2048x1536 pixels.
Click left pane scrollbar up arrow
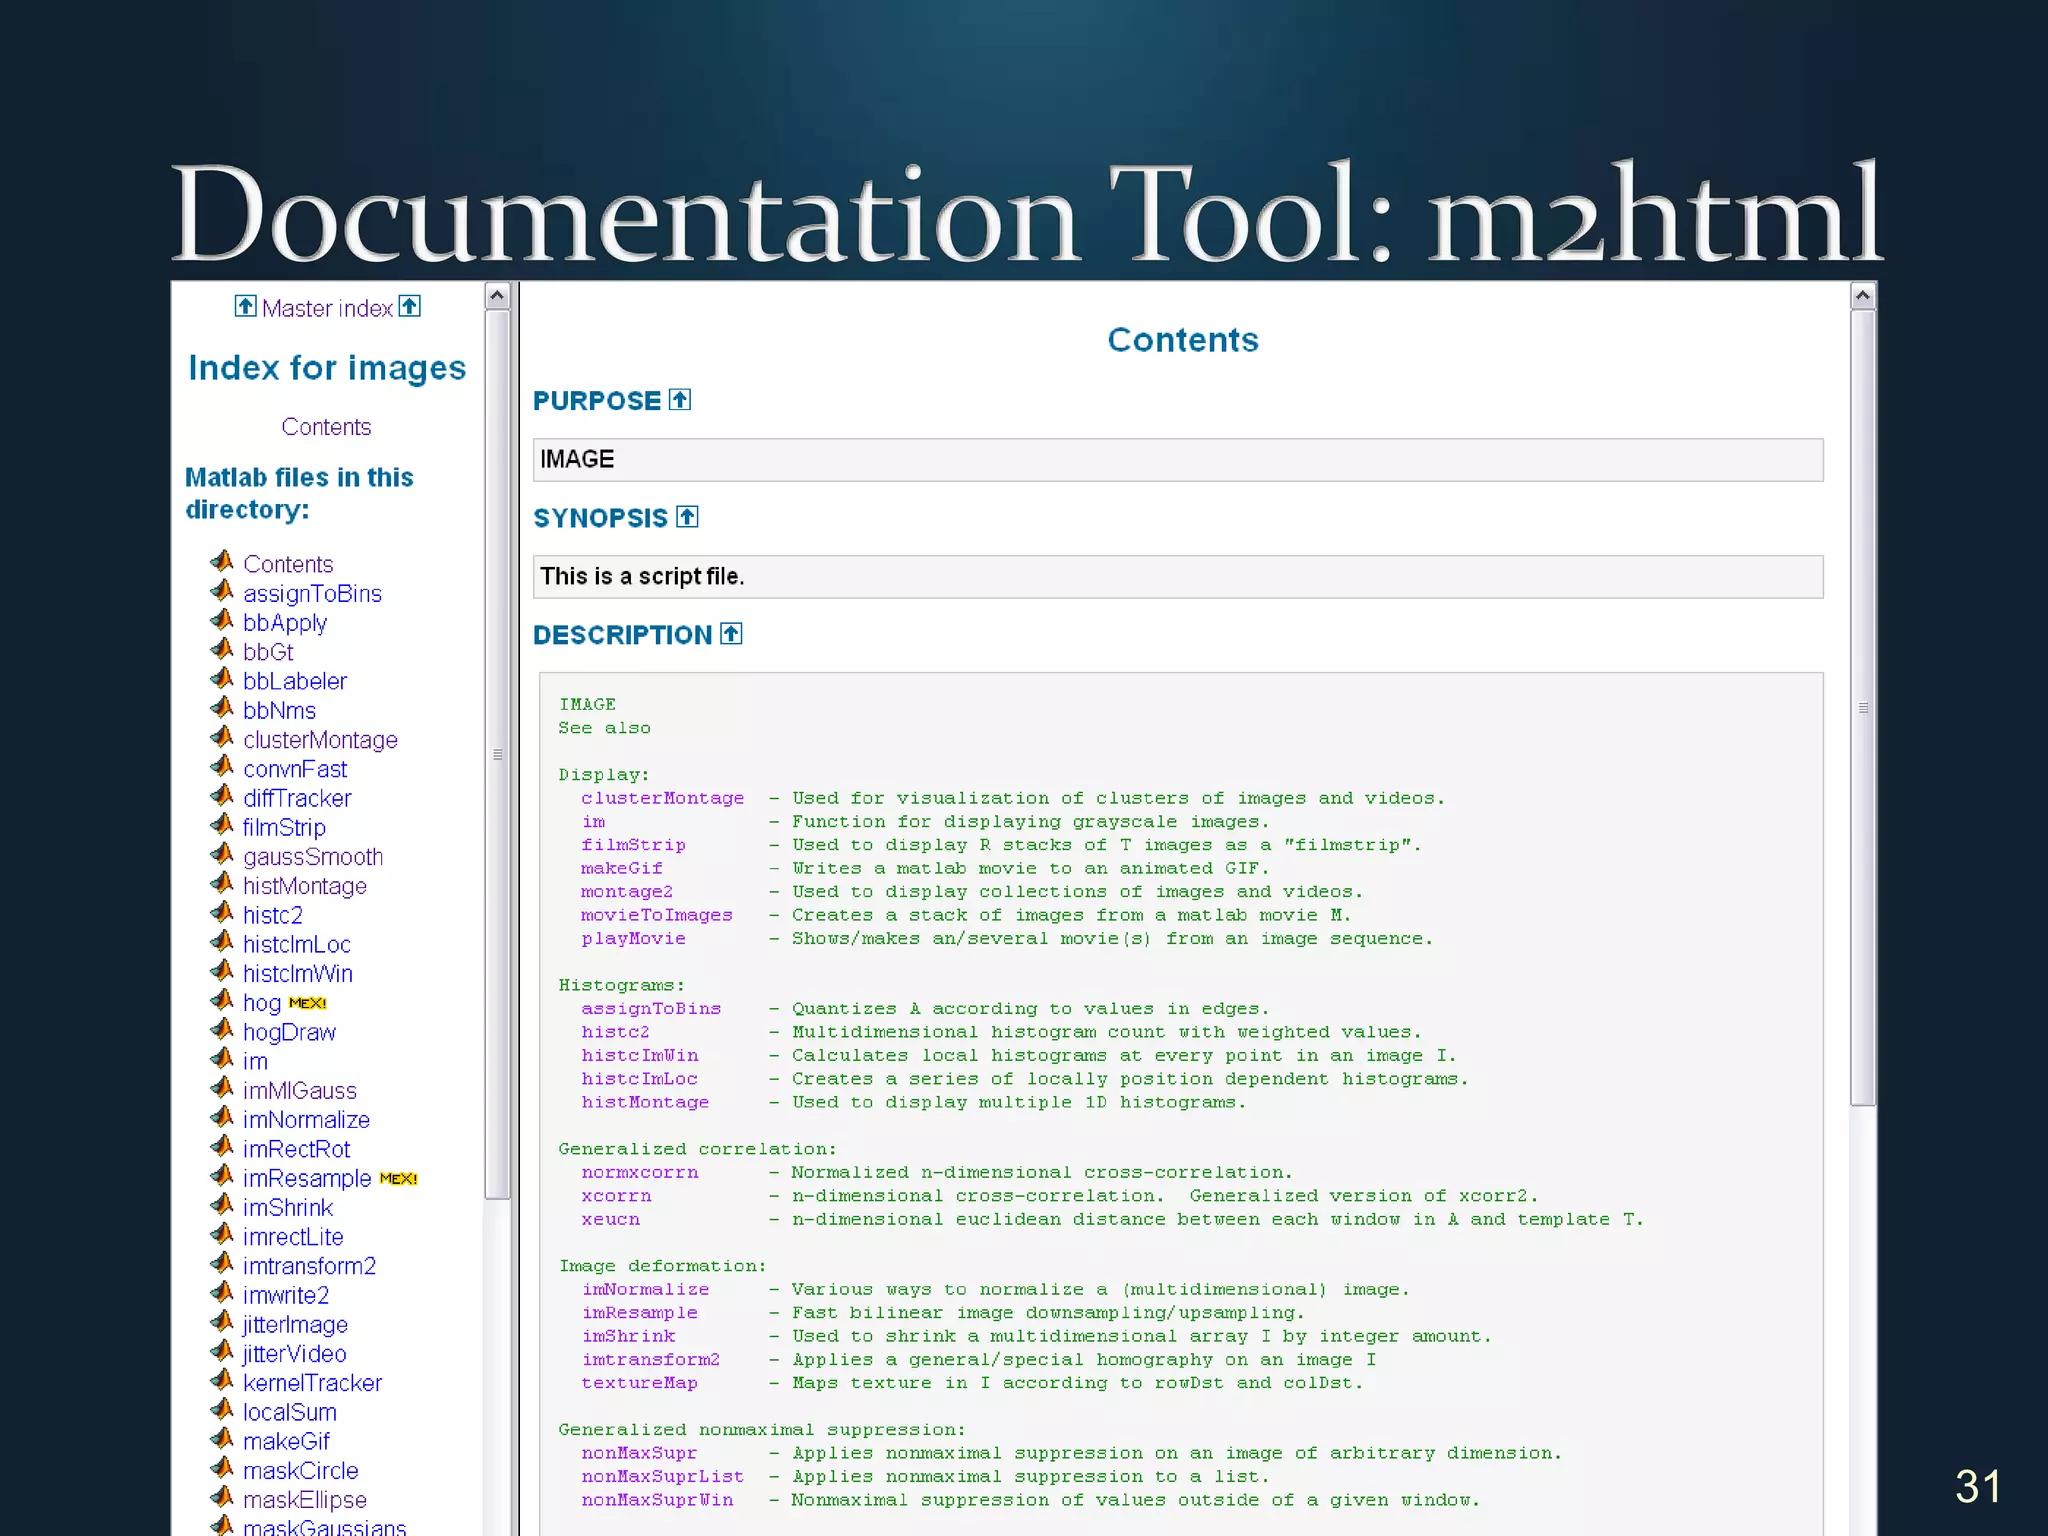[497, 296]
